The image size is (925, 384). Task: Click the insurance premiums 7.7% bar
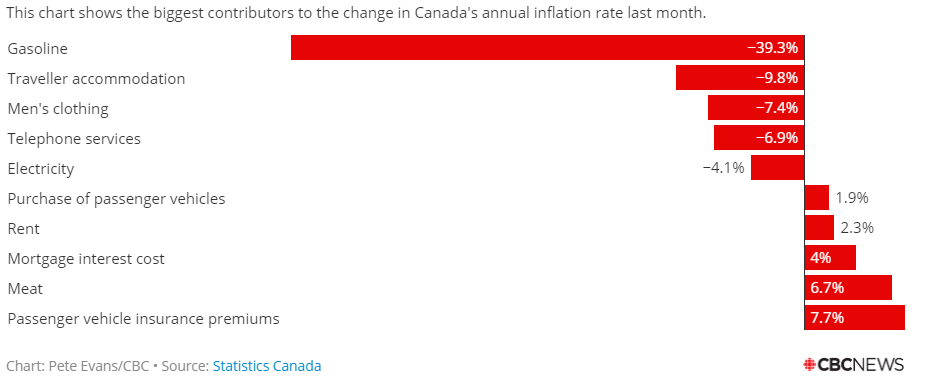coord(855,319)
